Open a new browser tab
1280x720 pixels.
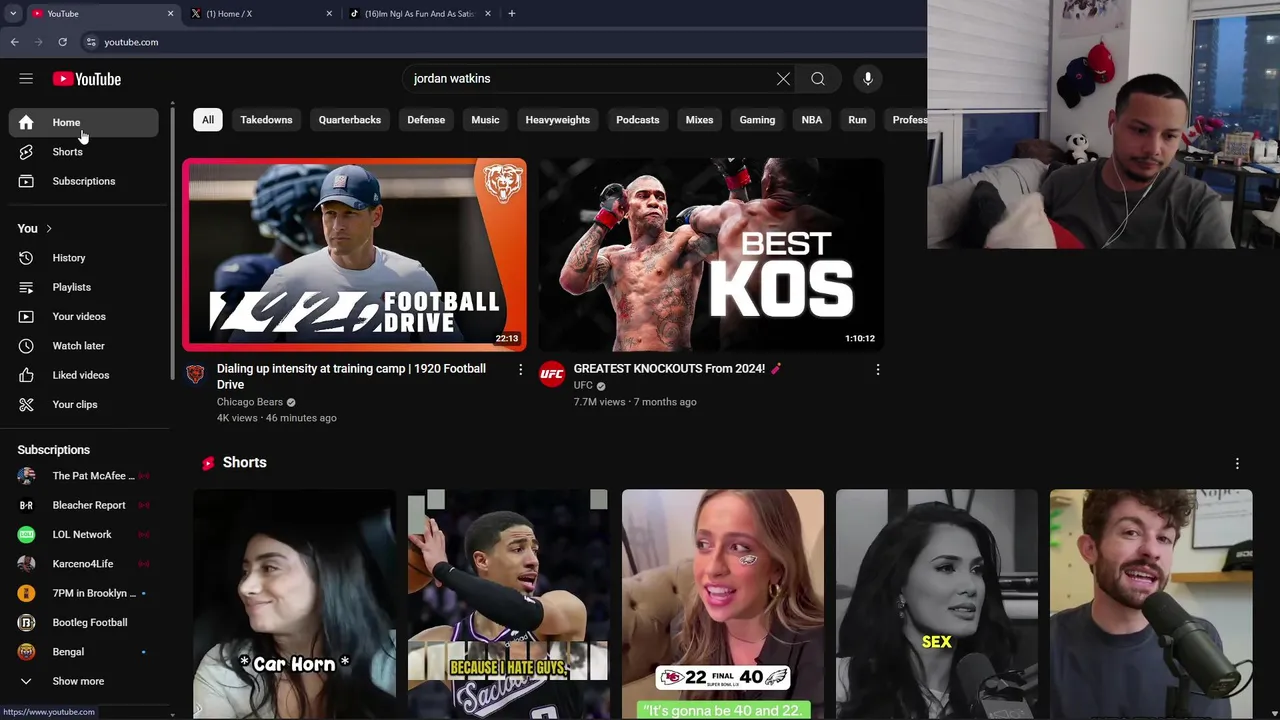click(x=511, y=14)
